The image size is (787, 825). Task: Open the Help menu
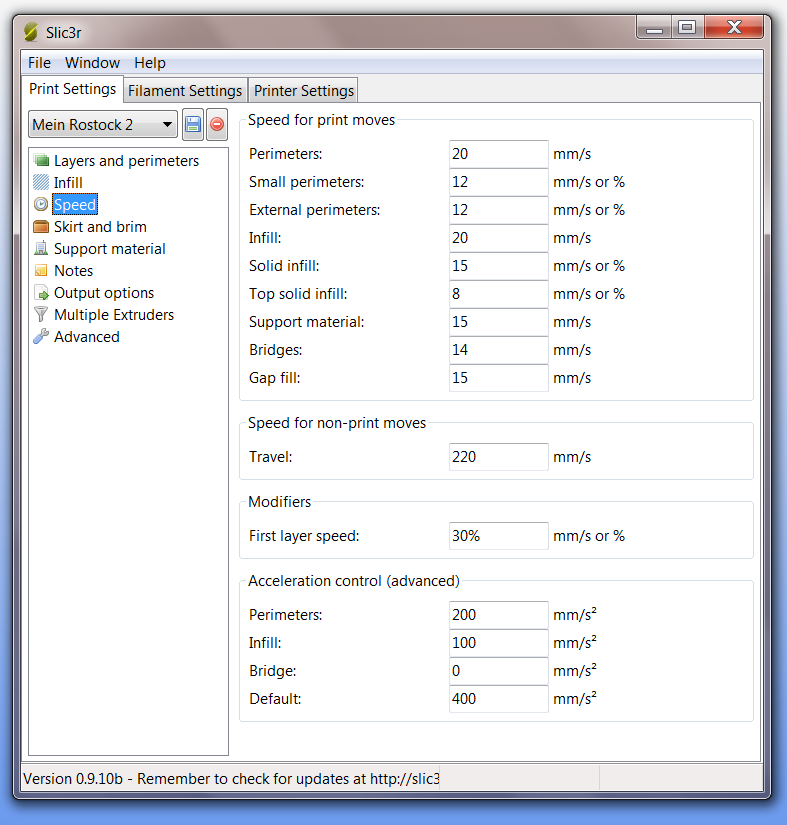tap(150, 63)
